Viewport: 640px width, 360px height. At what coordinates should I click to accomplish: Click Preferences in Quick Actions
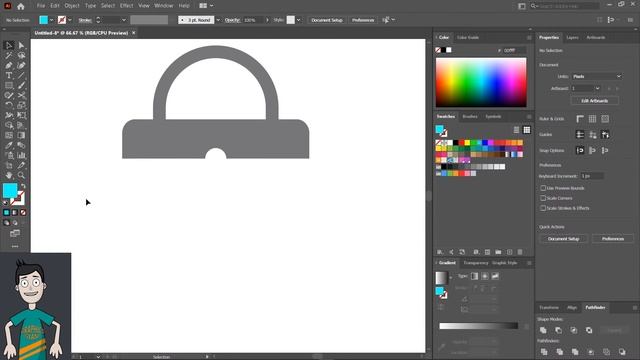613,239
